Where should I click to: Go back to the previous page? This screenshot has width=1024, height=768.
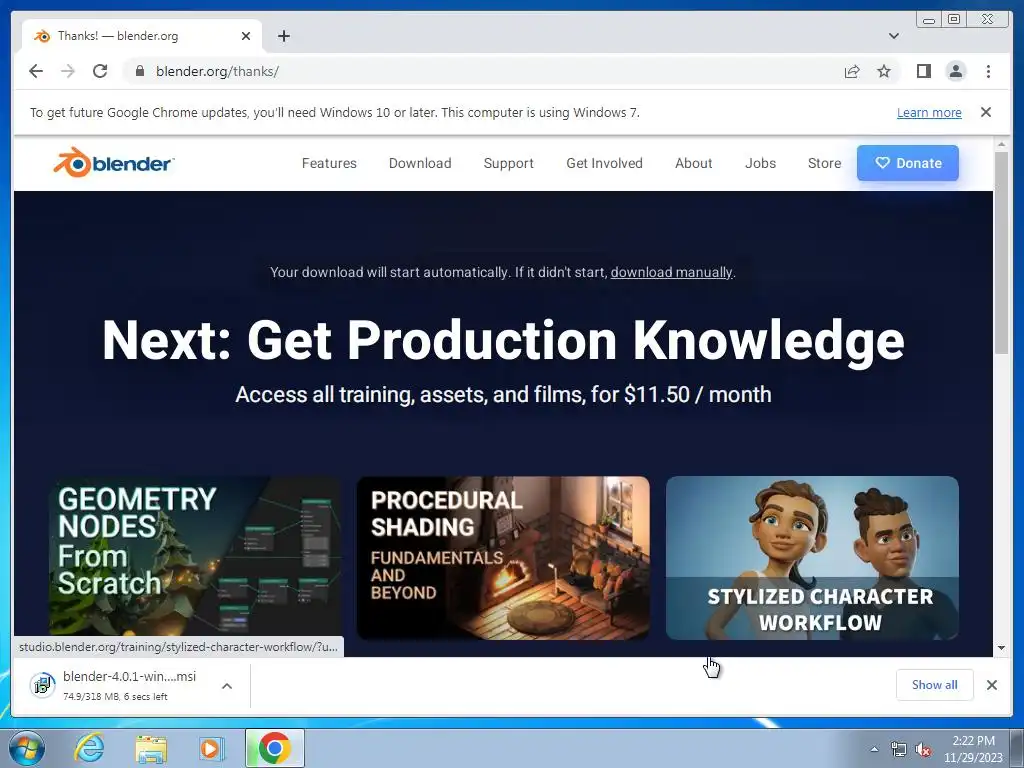[x=36, y=71]
